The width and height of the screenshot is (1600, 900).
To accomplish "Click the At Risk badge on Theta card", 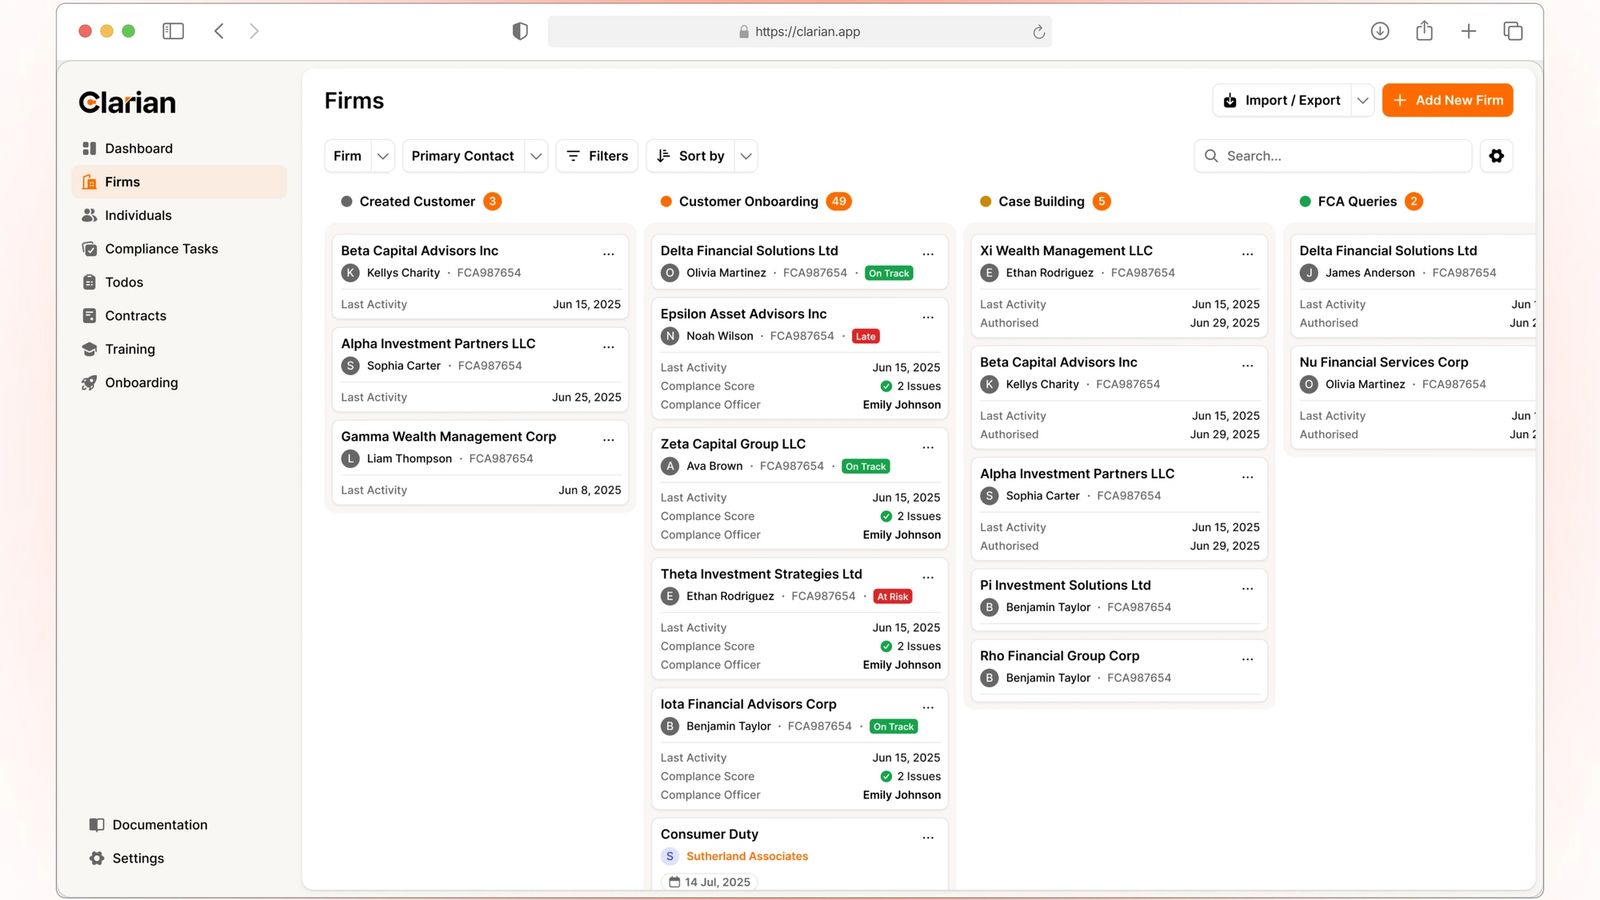I will tap(893, 597).
